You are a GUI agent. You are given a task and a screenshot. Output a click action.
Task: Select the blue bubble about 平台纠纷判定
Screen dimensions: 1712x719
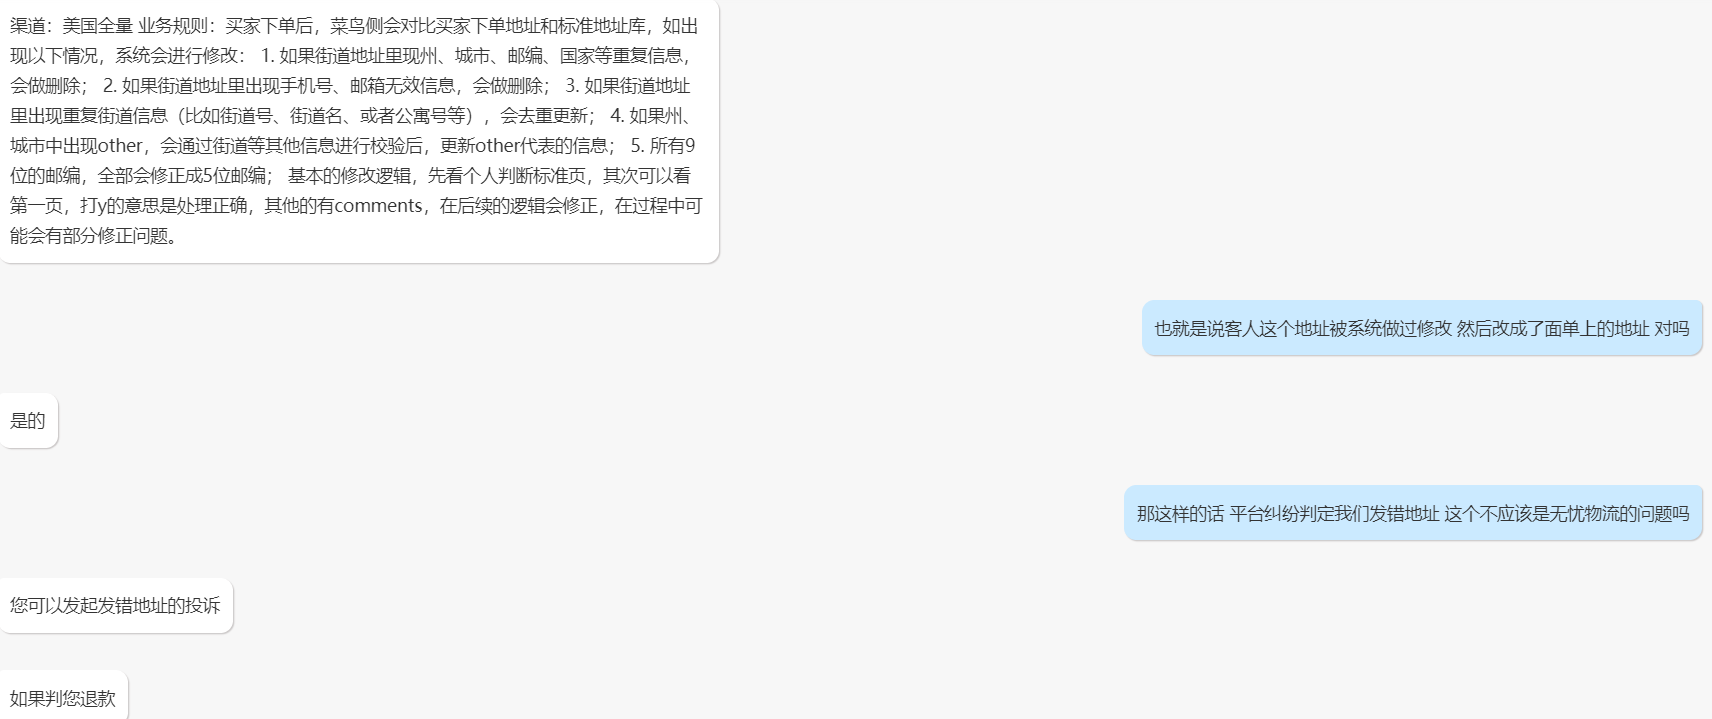pos(1413,514)
